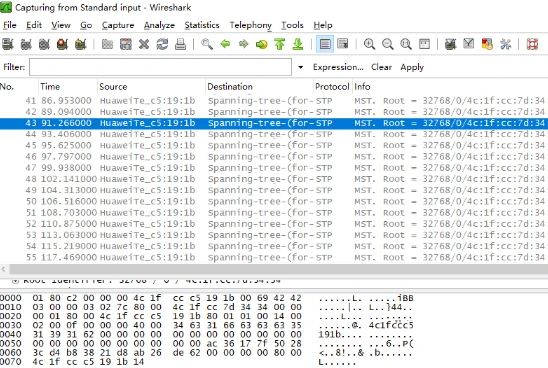
Task: Open capture options toolbar icon
Action: point(26,44)
